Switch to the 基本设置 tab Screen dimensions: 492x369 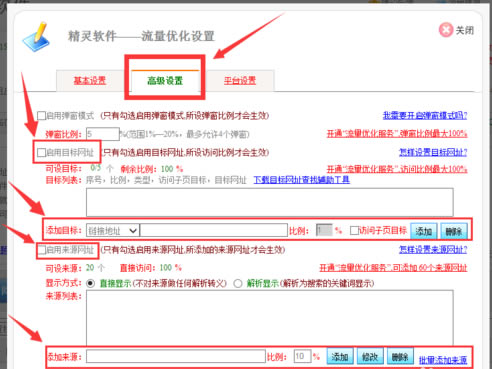[90, 80]
